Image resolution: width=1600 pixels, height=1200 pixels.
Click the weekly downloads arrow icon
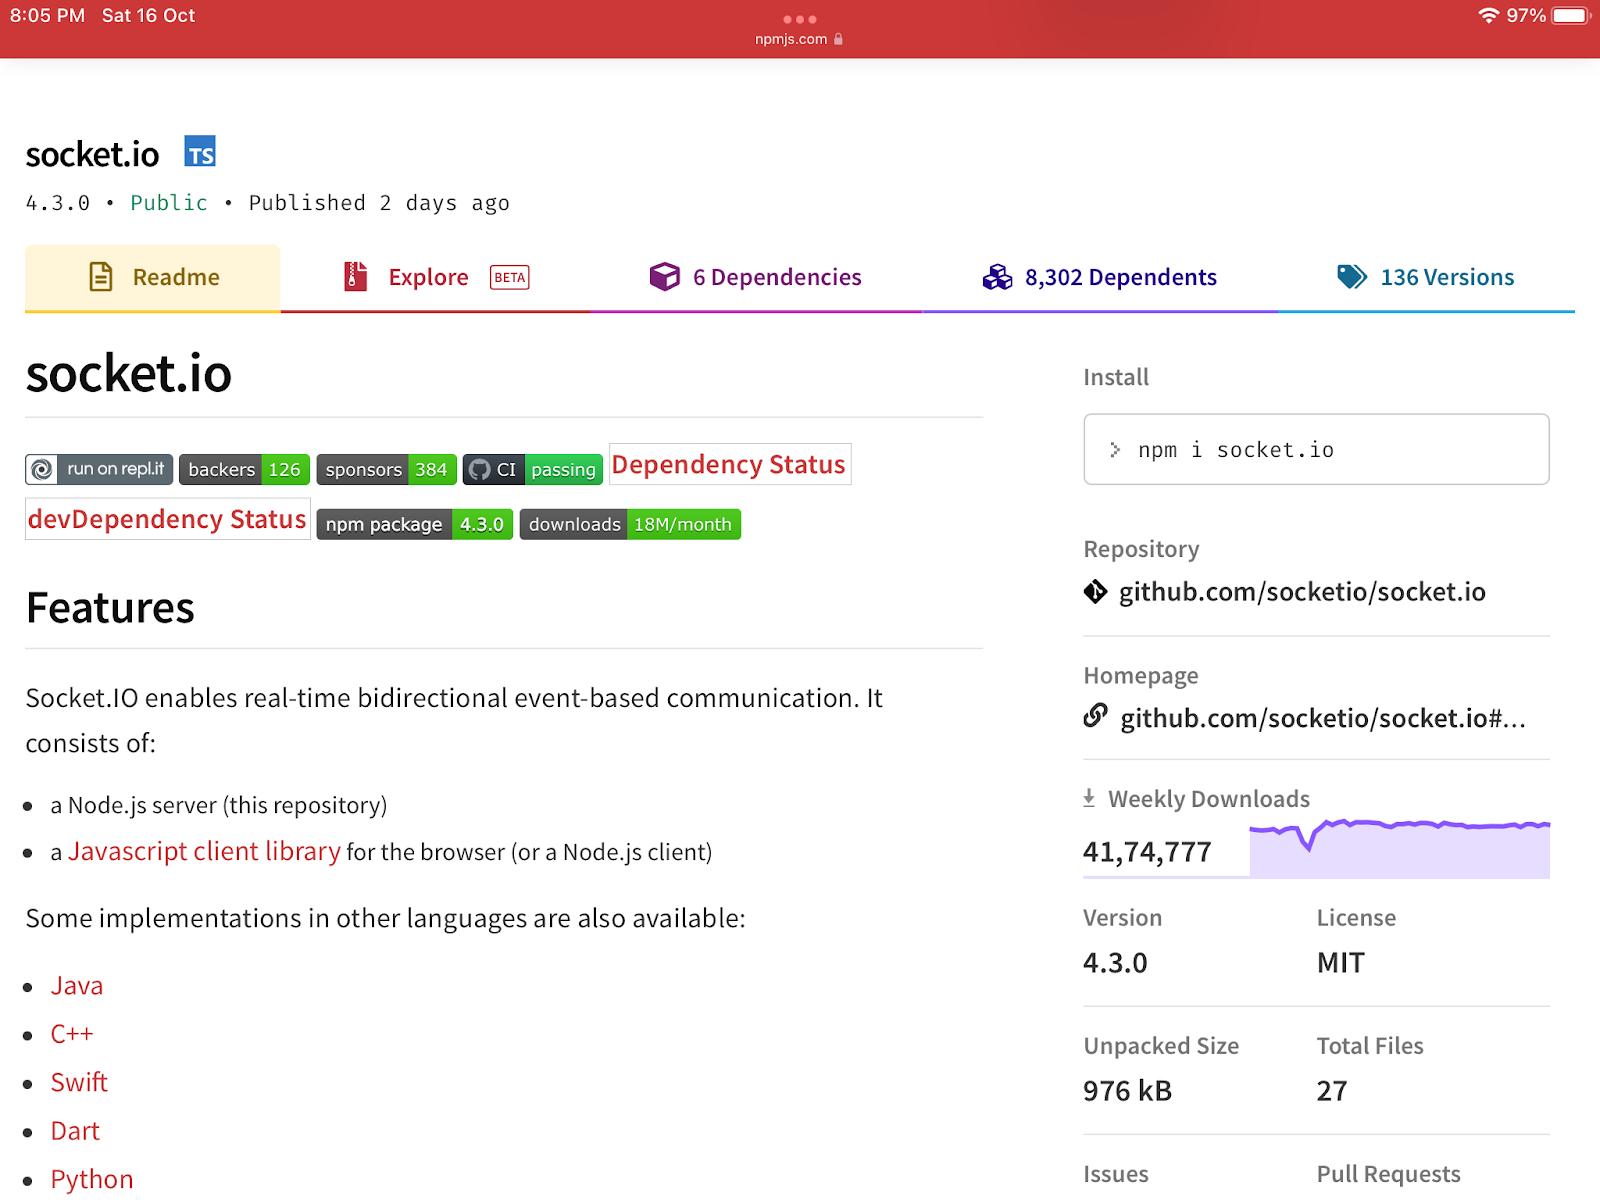click(1089, 798)
